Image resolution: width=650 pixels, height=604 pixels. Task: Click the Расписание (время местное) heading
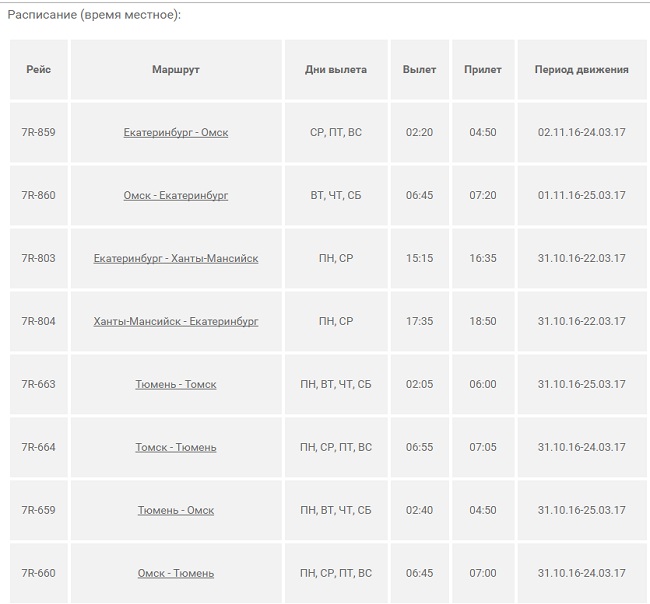(x=94, y=16)
